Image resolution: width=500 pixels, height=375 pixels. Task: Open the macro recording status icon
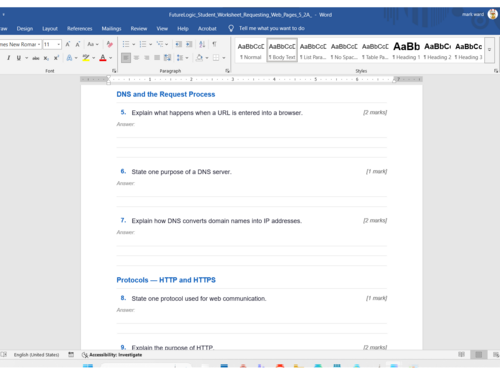pyautogui.click(x=71, y=355)
